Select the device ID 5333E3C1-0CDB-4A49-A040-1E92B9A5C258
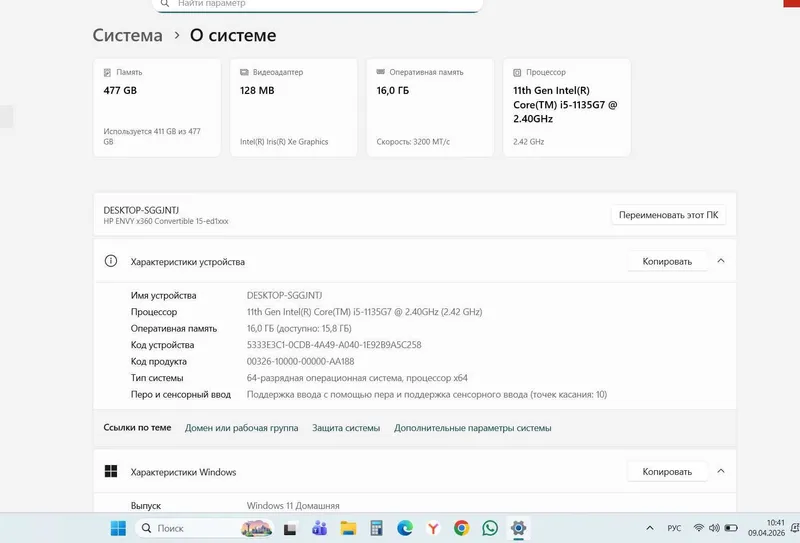 (334, 344)
